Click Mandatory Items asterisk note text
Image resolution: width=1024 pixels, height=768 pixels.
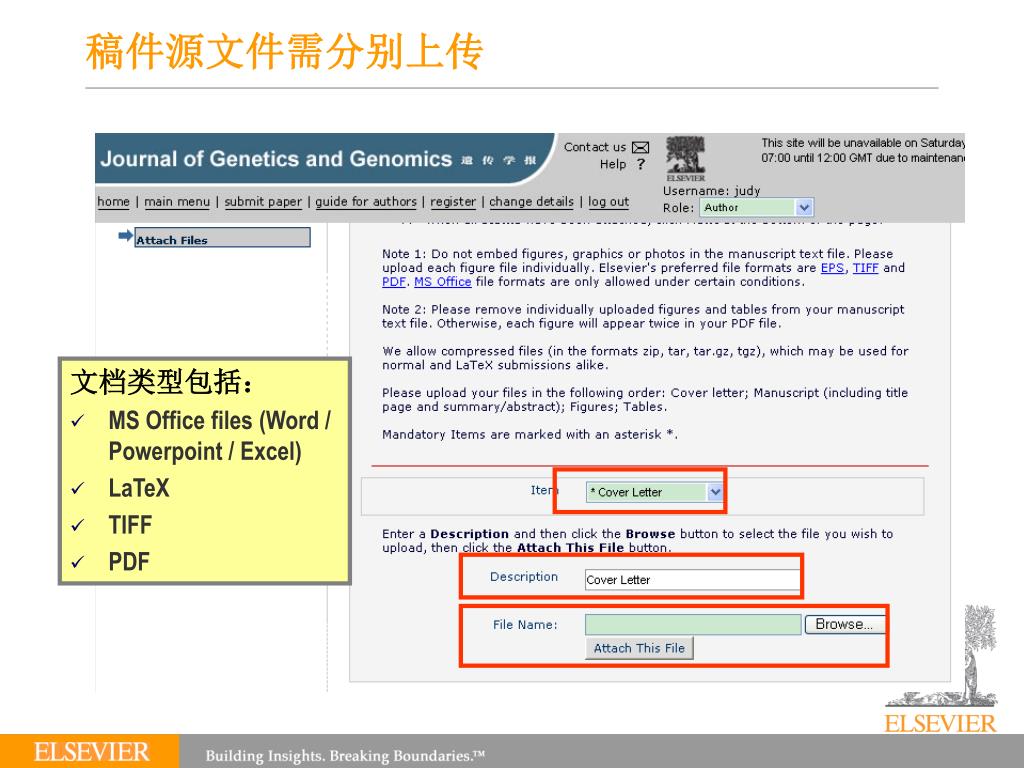tap(530, 434)
